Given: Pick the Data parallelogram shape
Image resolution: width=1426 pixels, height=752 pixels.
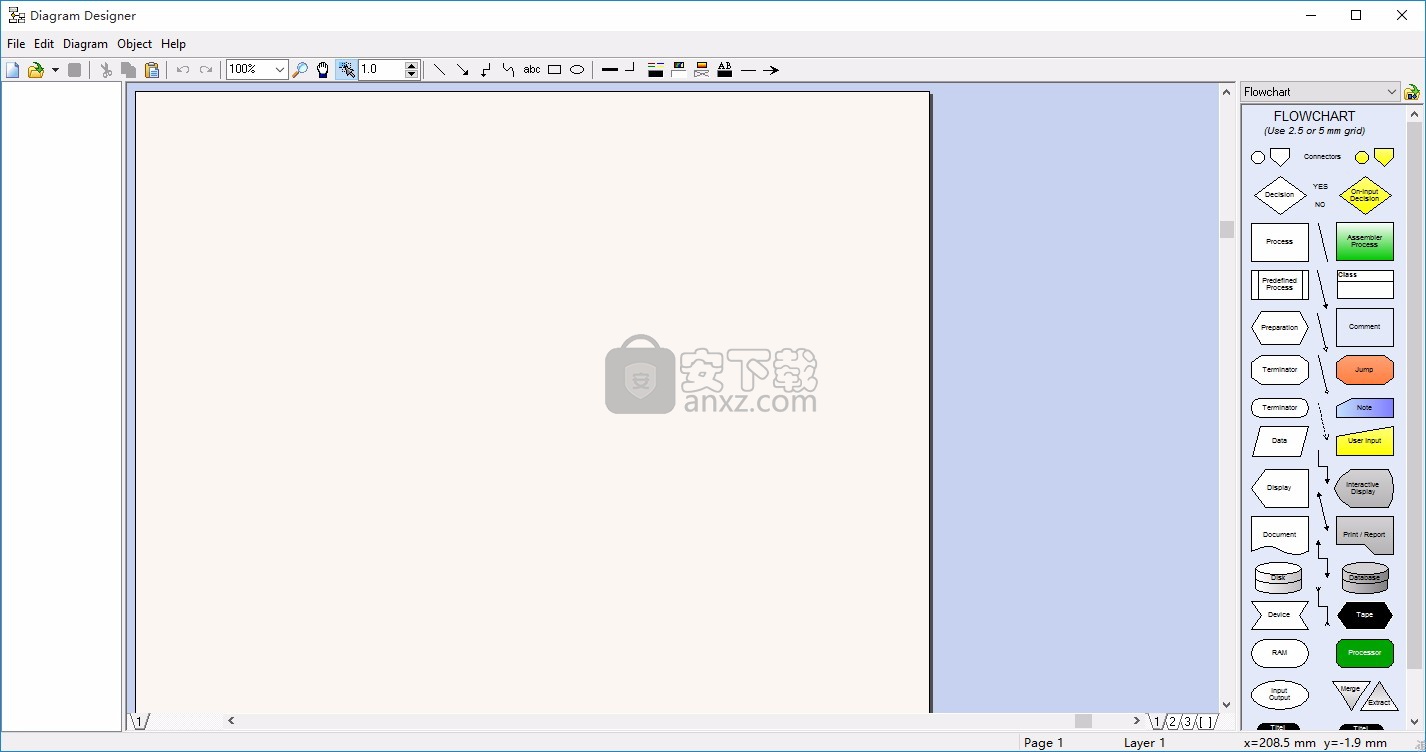Looking at the screenshot, I should click(x=1280, y=441).
